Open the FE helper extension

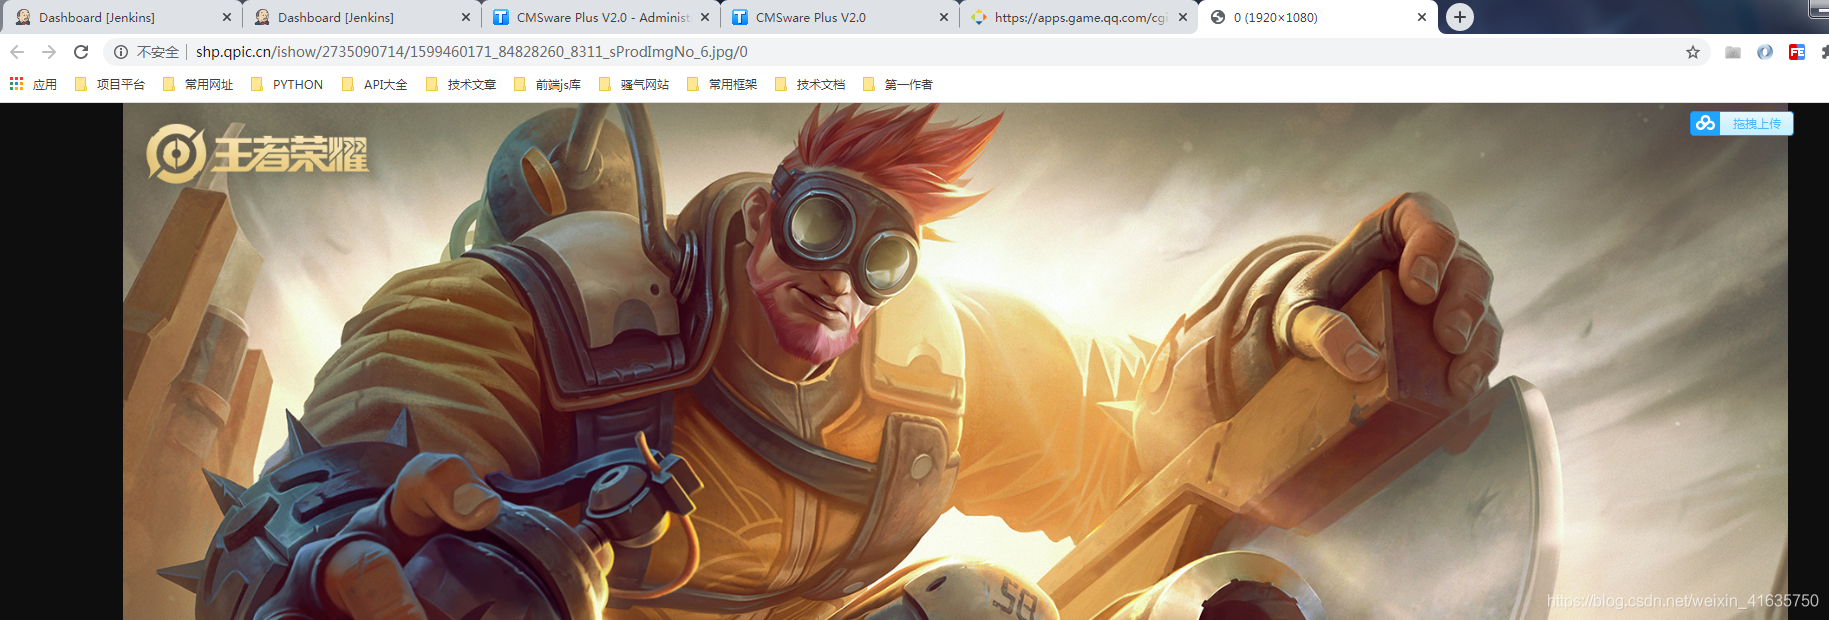1797,52
